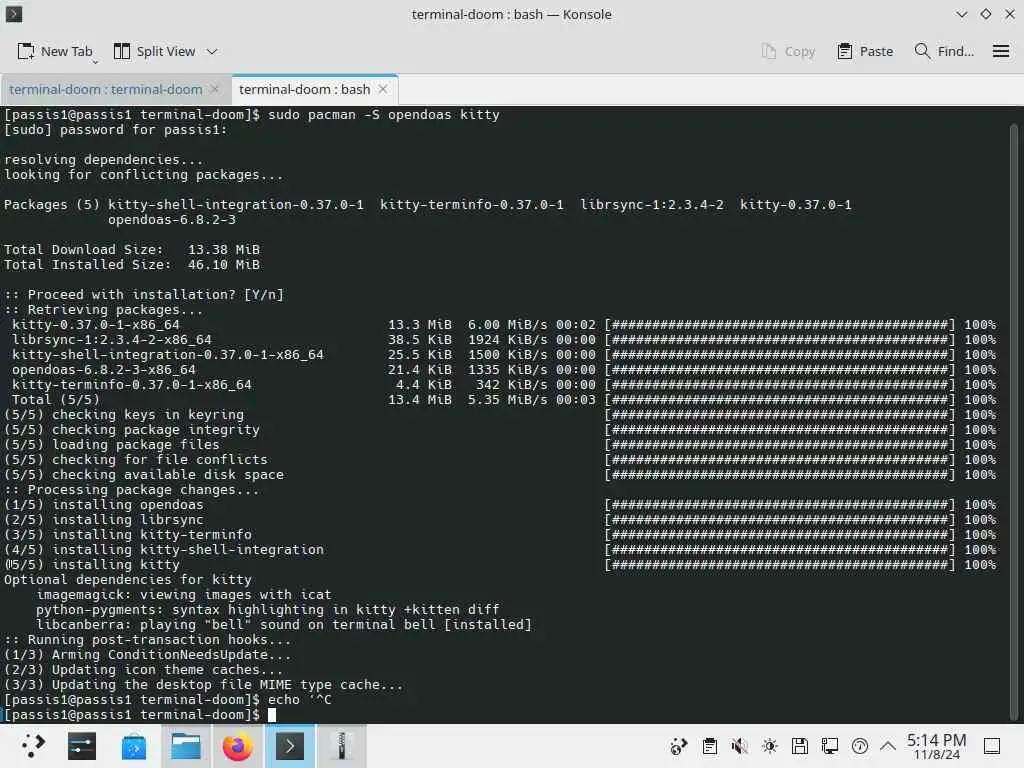This screenshot has height=768, width=1024.
Task: Open removable devices tray icon
Action: [x=799, y=746]
